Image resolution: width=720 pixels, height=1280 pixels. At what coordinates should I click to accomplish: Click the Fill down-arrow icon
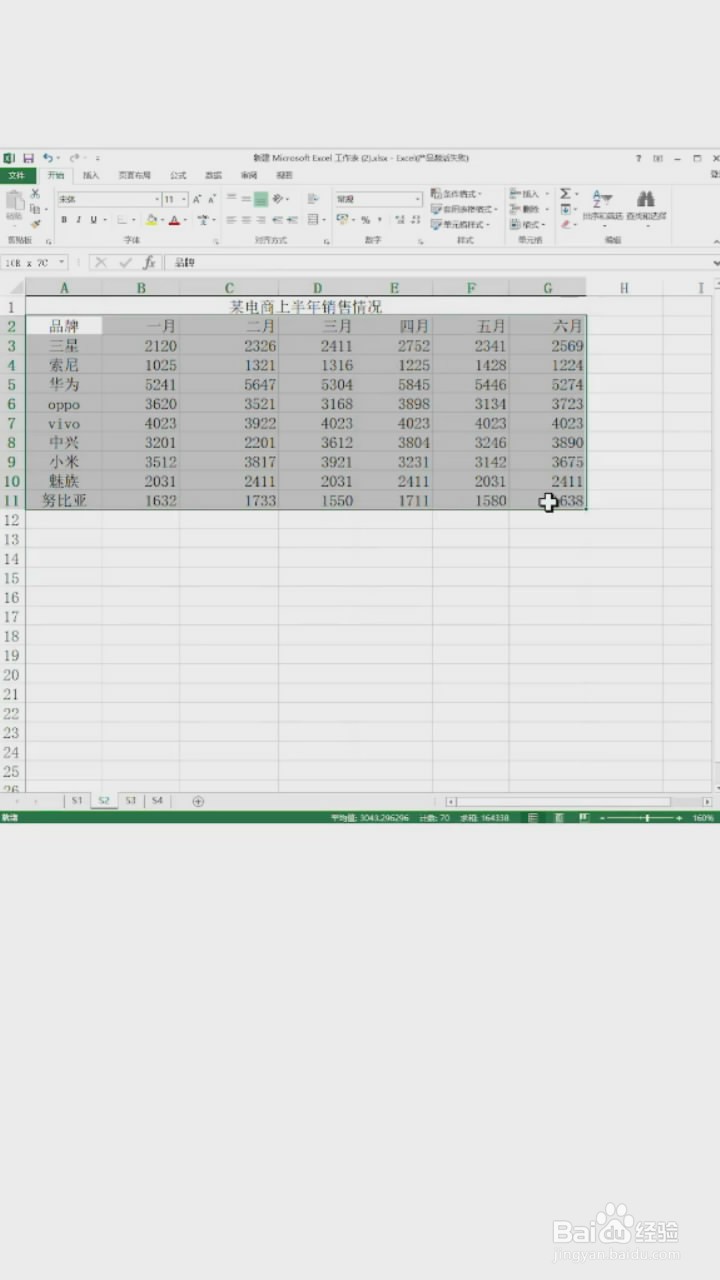(565, 209)
